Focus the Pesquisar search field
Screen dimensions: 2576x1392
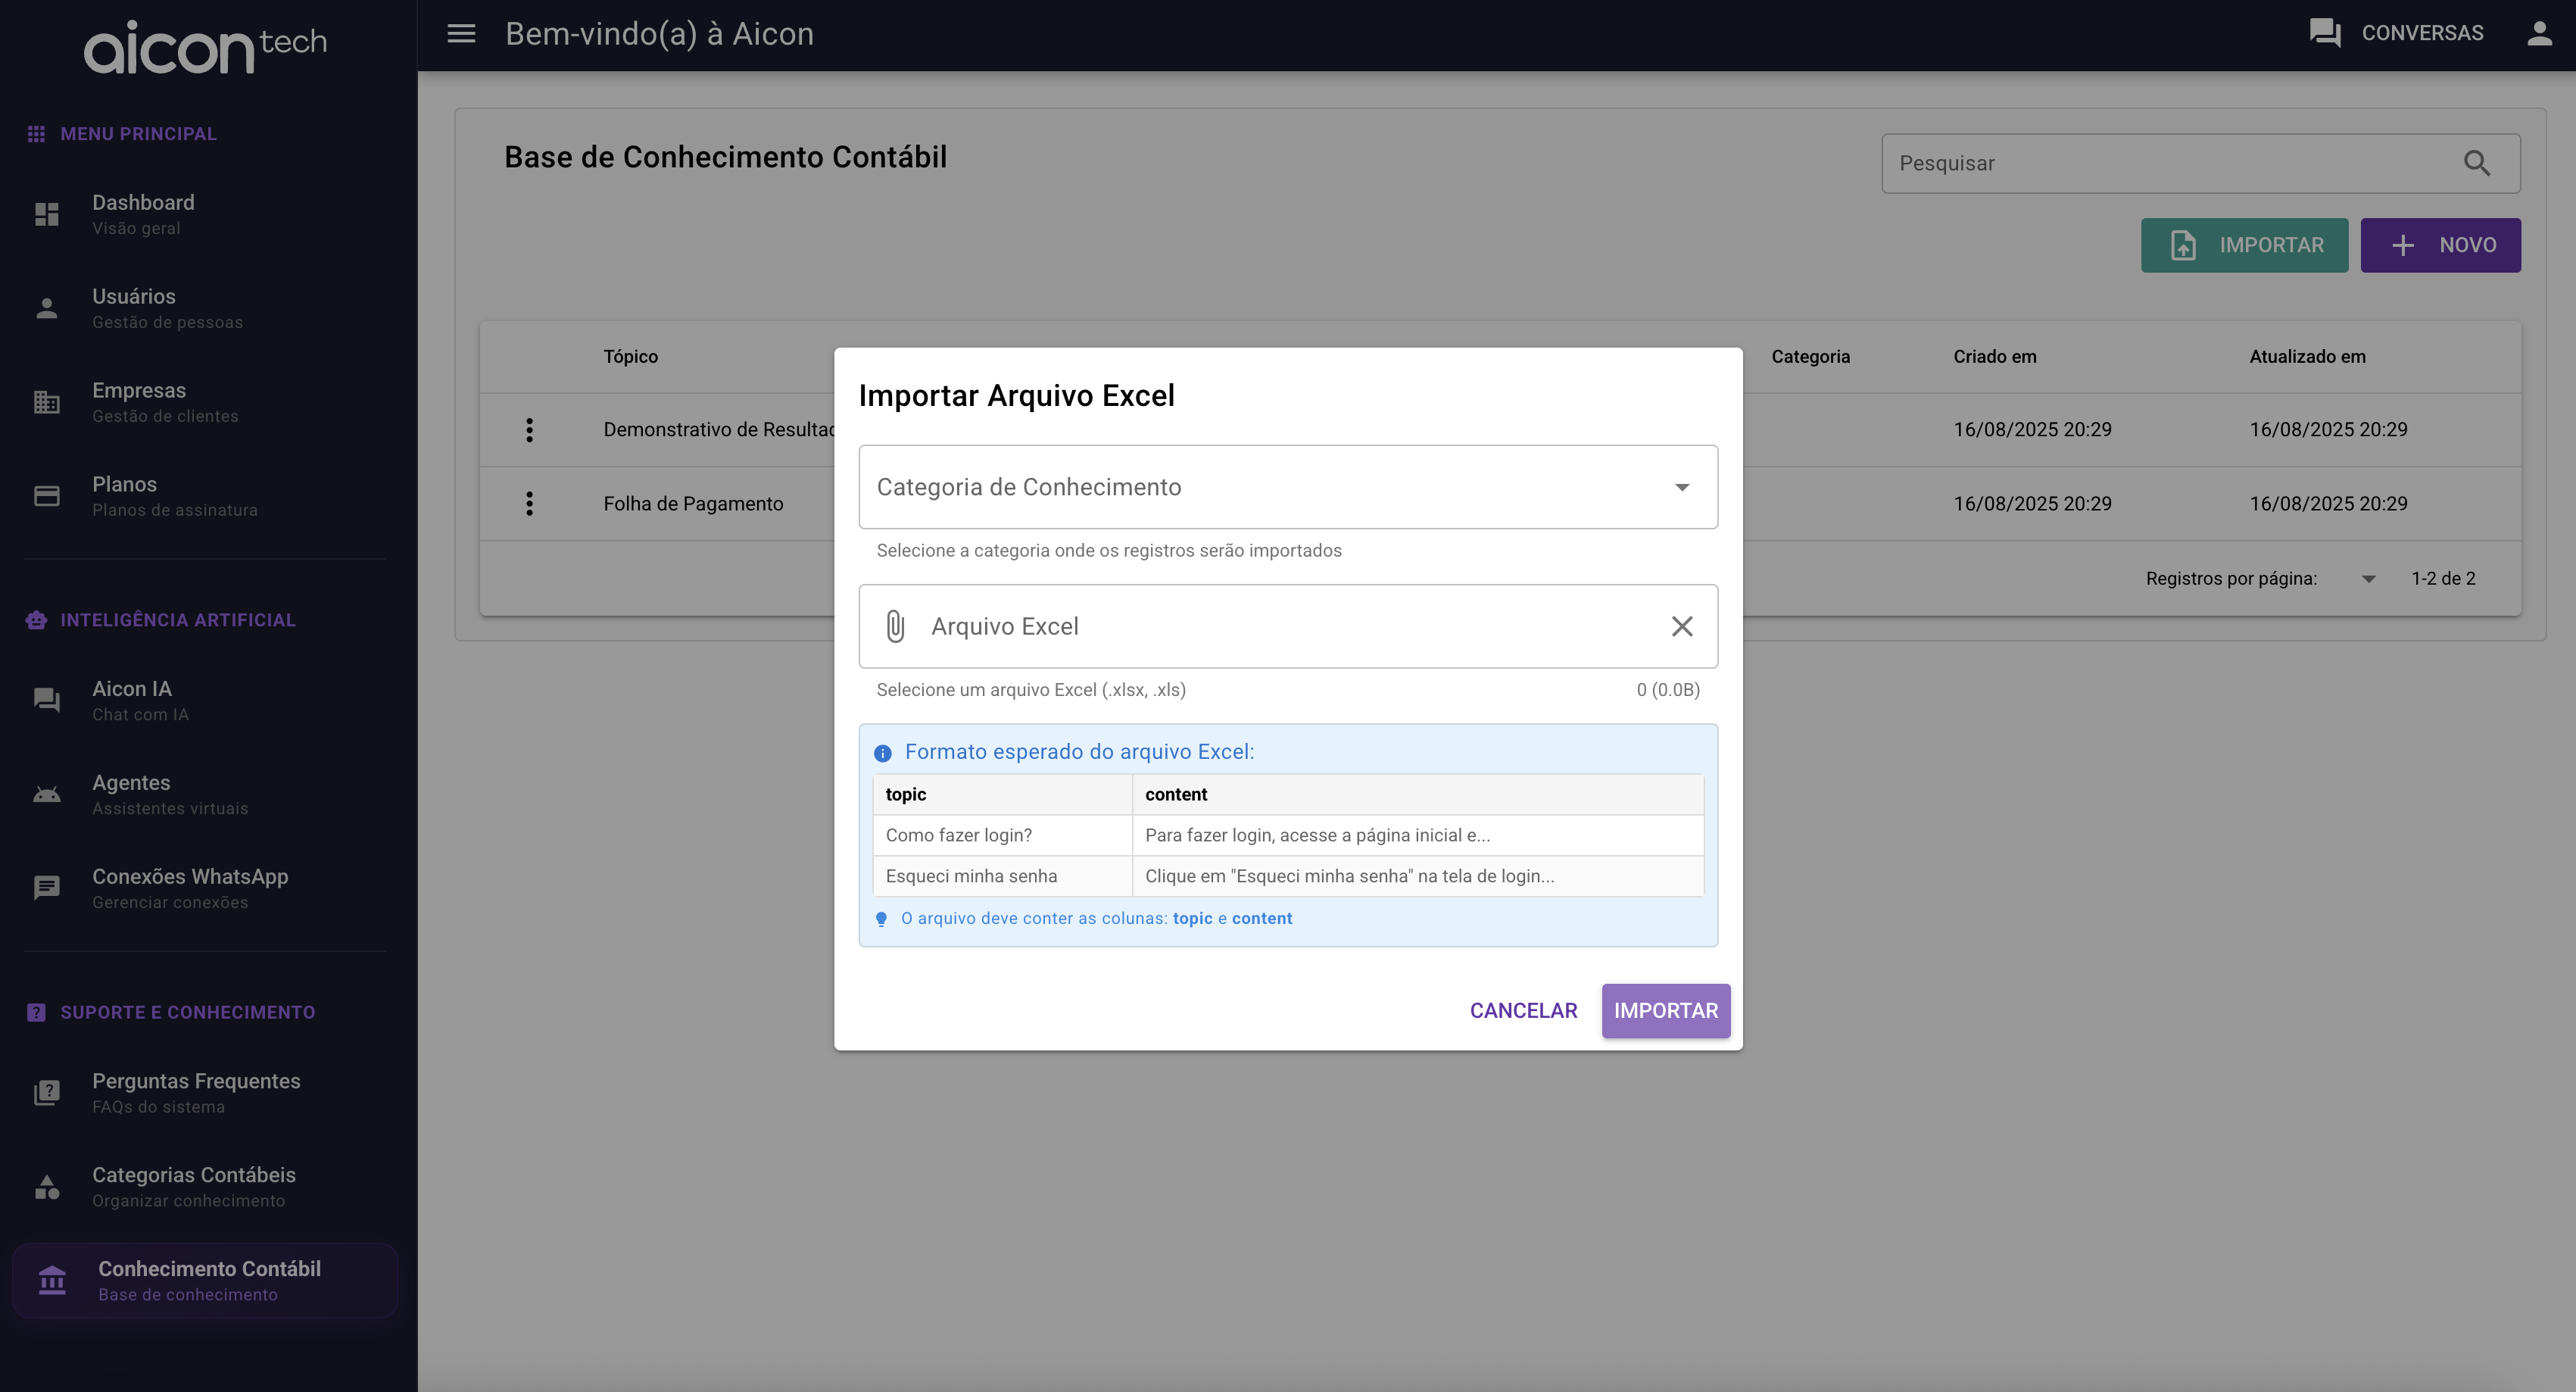pyautogui.click(x=2170, y=163)
